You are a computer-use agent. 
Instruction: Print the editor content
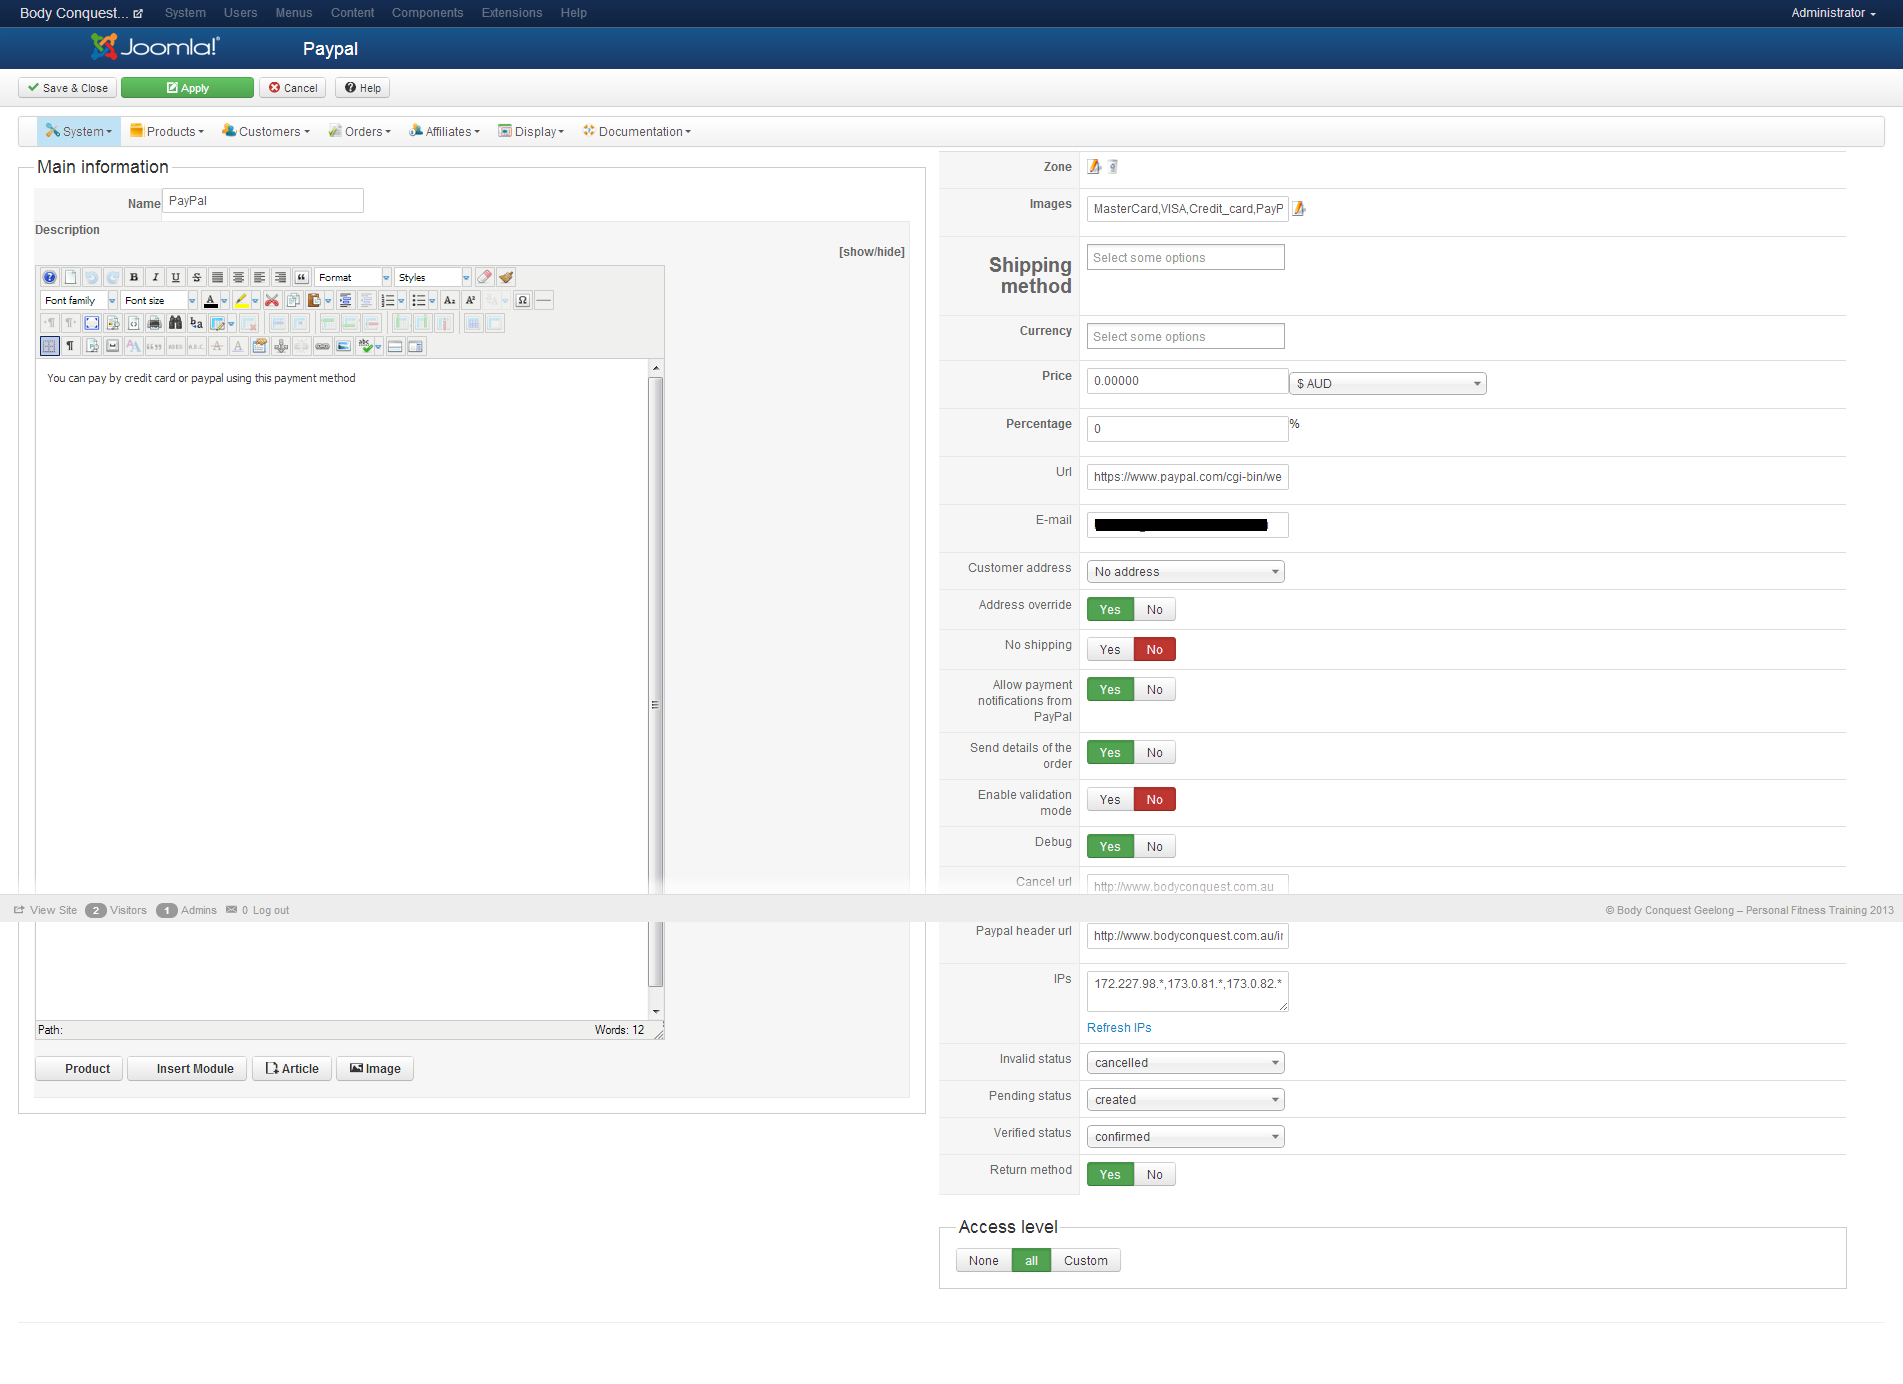pos(154,323)
